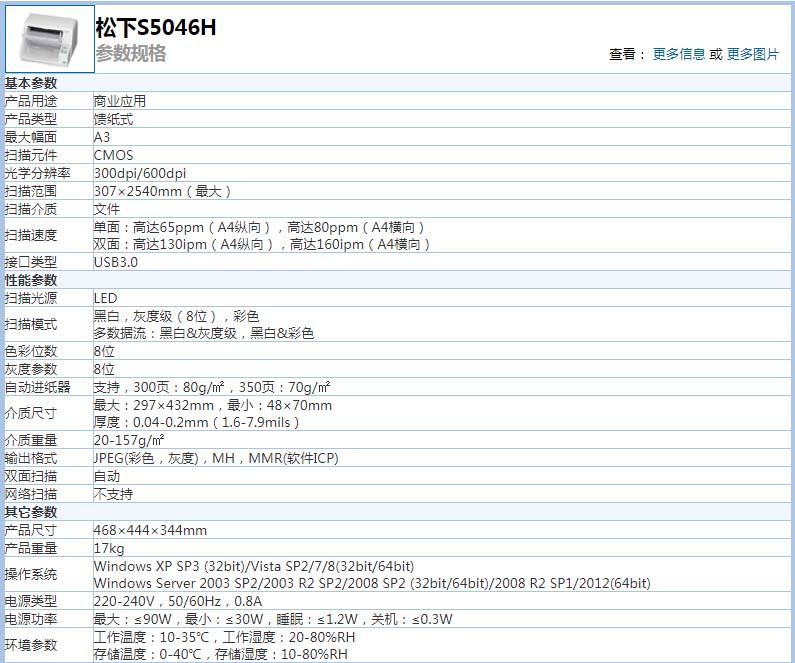This screenshot has width=795, height=663.
Task: Click the 黑白，灰度级（8位），彩色 scan mode line
Action: tap(176, 316)
